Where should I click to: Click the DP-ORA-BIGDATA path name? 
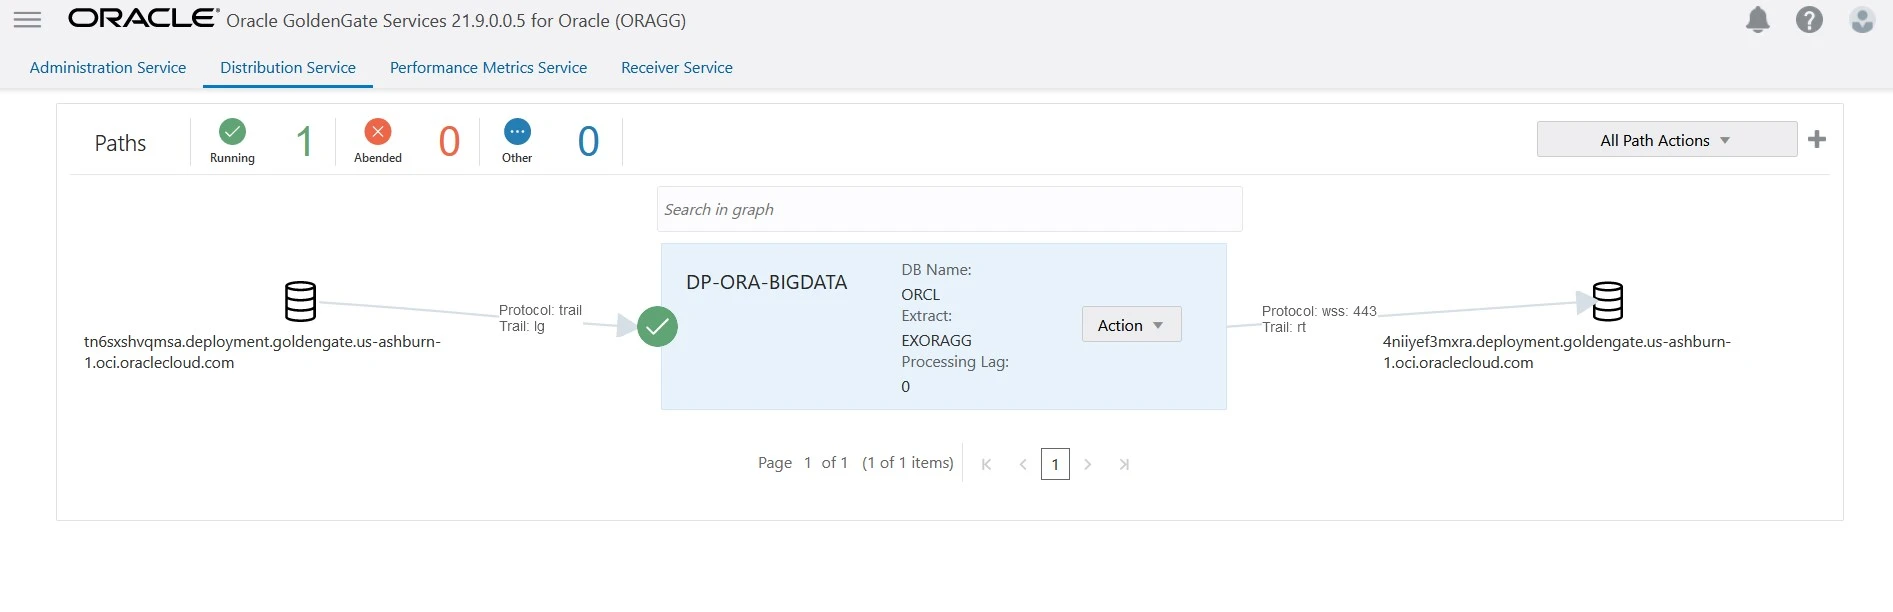pyautogui.click(x=766, y=283)
